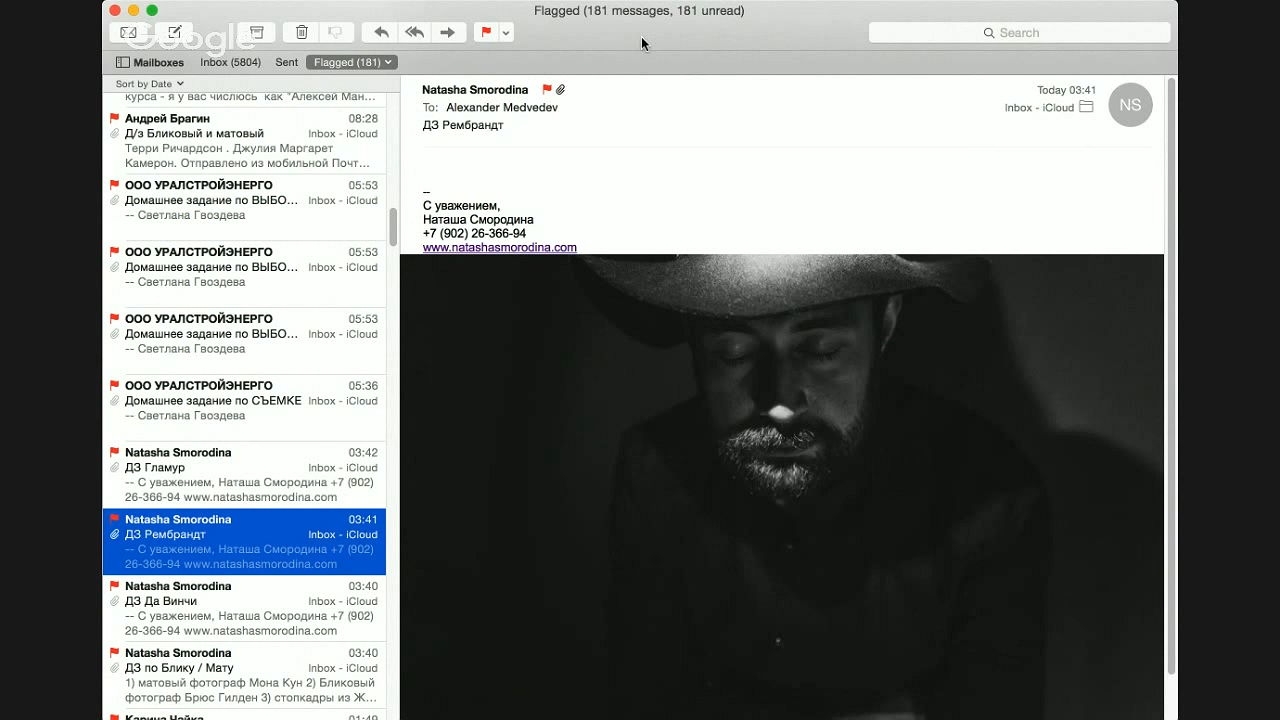Click the Reply All double-arrow icon
Screen dimensions: 1280x720
click(x=414, y=33)
